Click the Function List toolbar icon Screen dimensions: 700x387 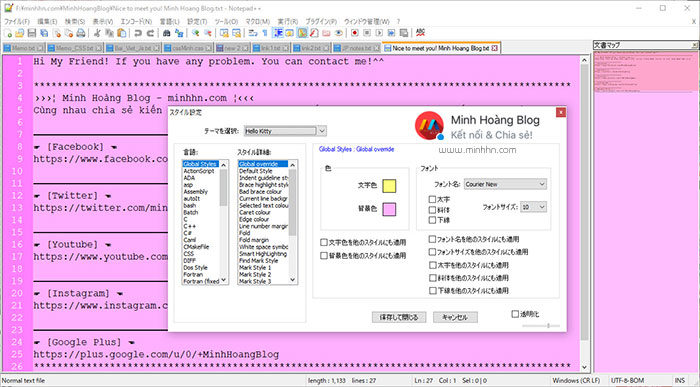tap(314, 33)
